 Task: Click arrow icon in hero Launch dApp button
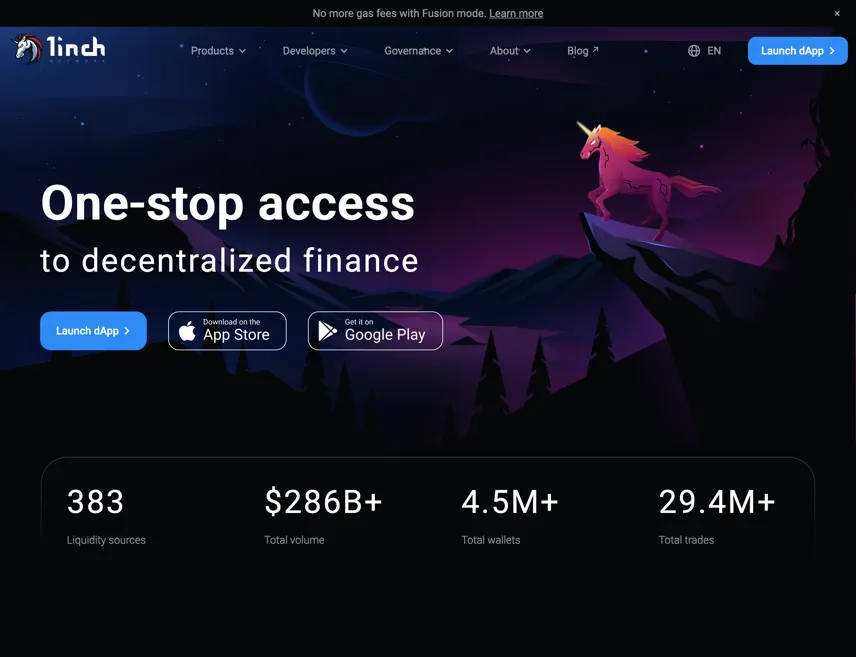coord(127,331)
